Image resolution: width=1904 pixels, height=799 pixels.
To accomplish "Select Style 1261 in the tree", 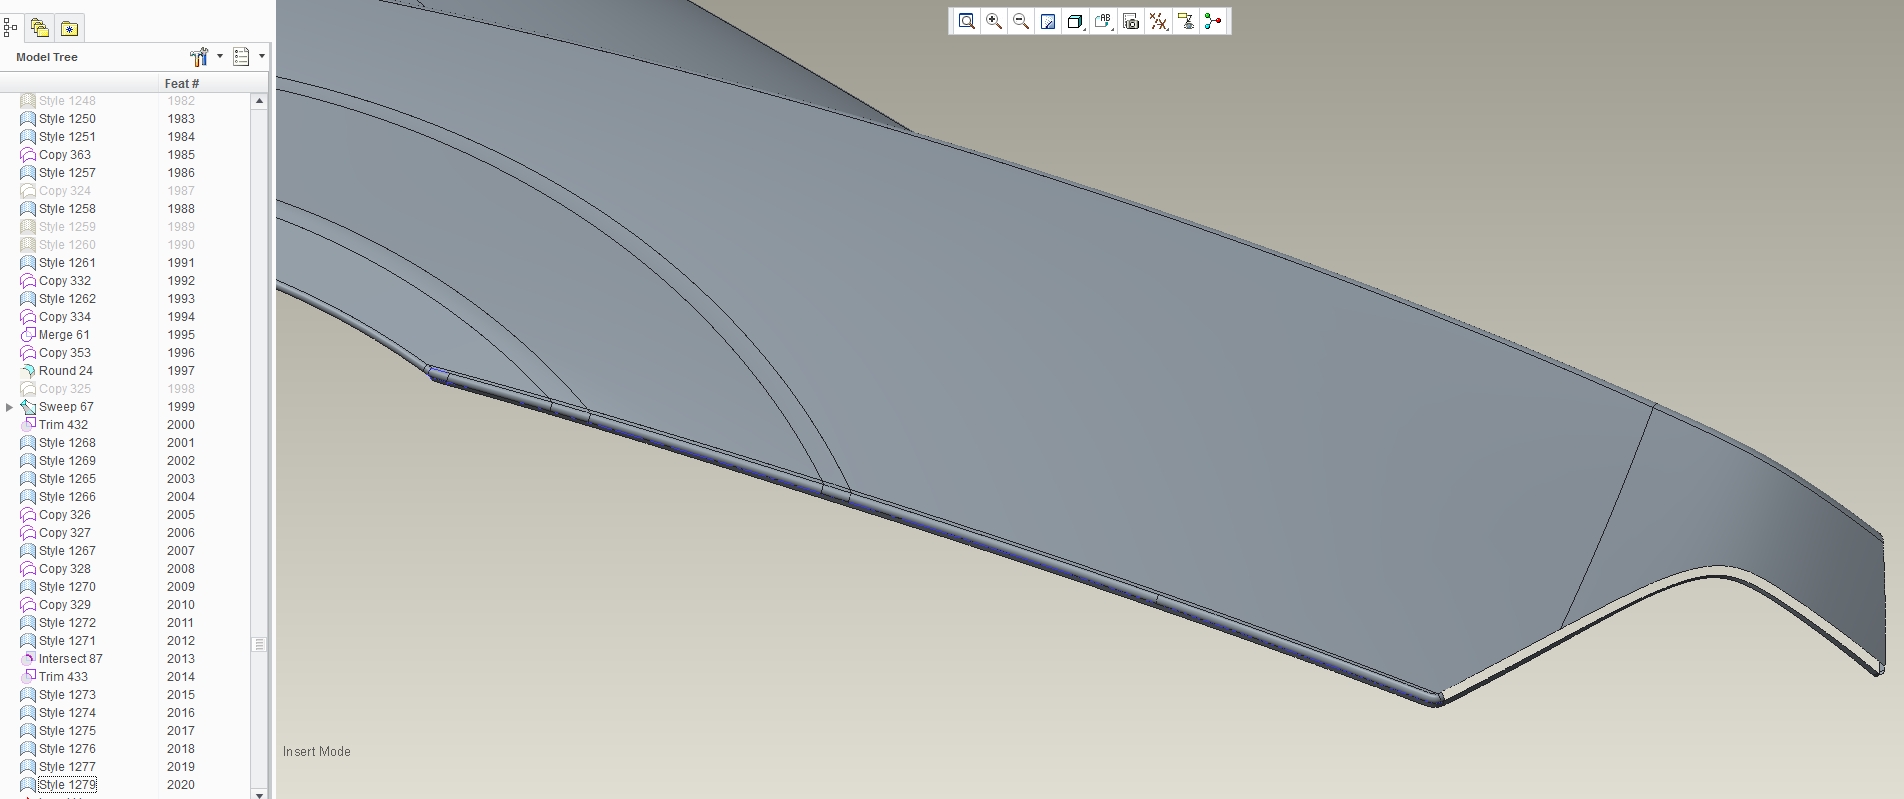I will [x=67, y=263].
